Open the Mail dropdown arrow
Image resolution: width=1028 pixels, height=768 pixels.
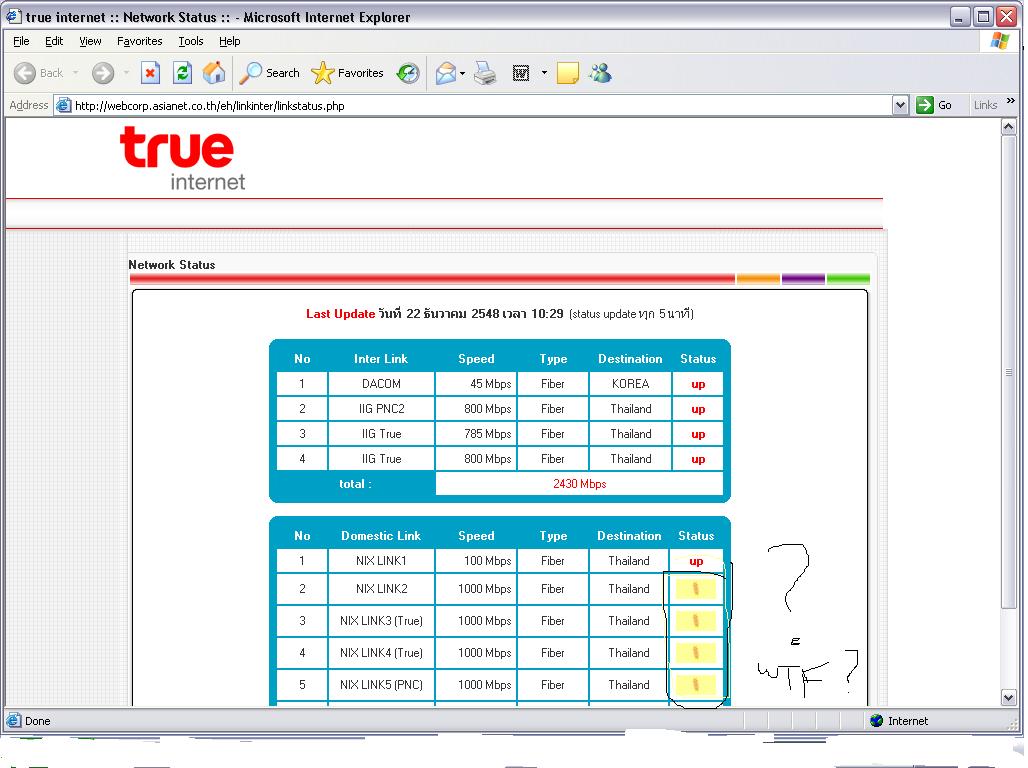[462, 73]
